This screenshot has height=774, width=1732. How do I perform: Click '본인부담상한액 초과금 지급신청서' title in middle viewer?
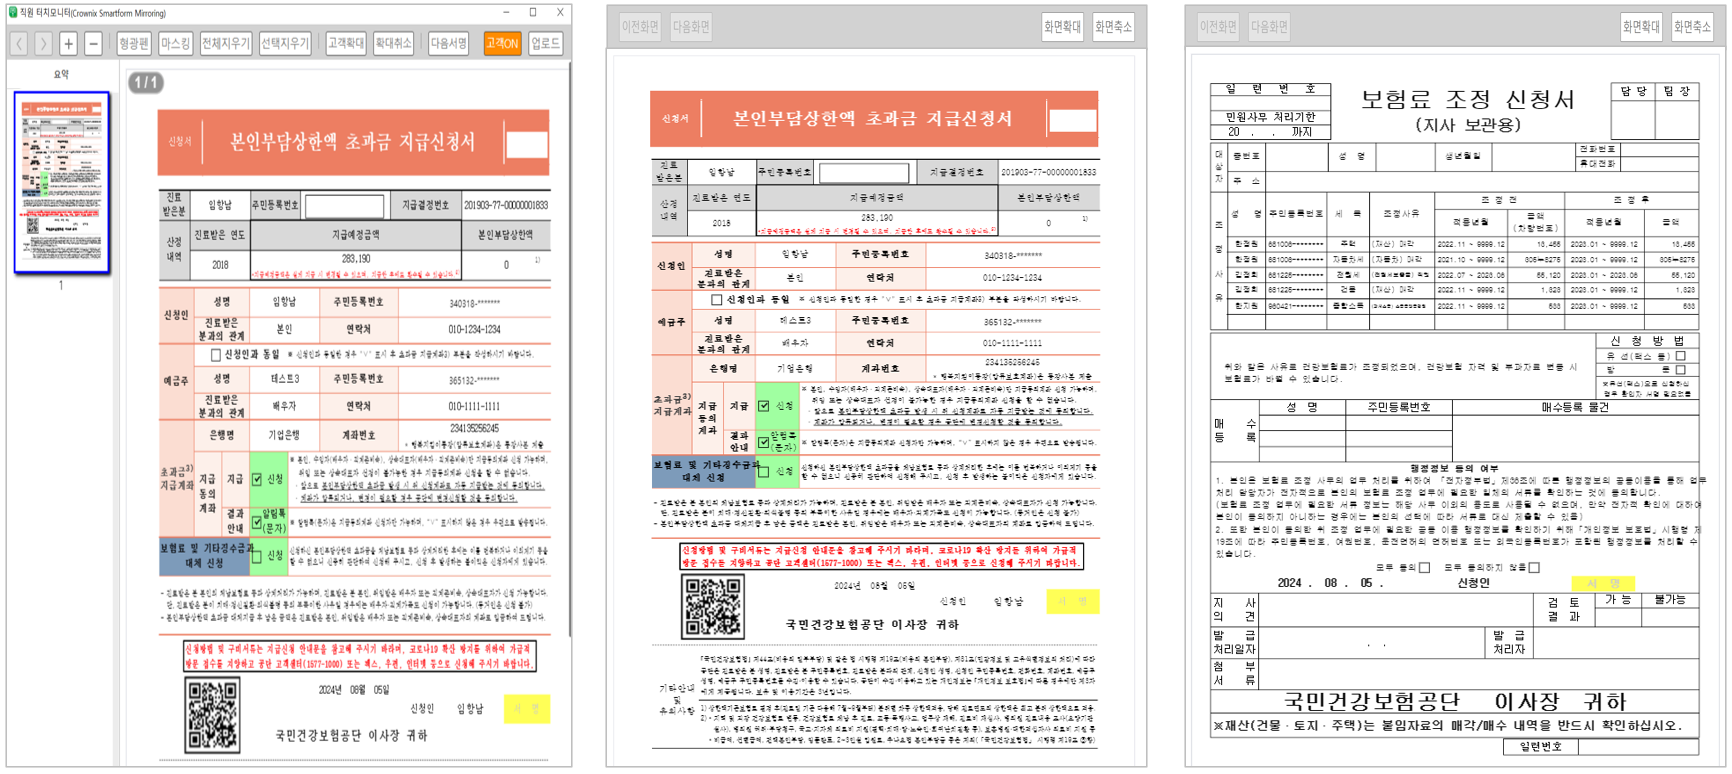click(873, 118)
